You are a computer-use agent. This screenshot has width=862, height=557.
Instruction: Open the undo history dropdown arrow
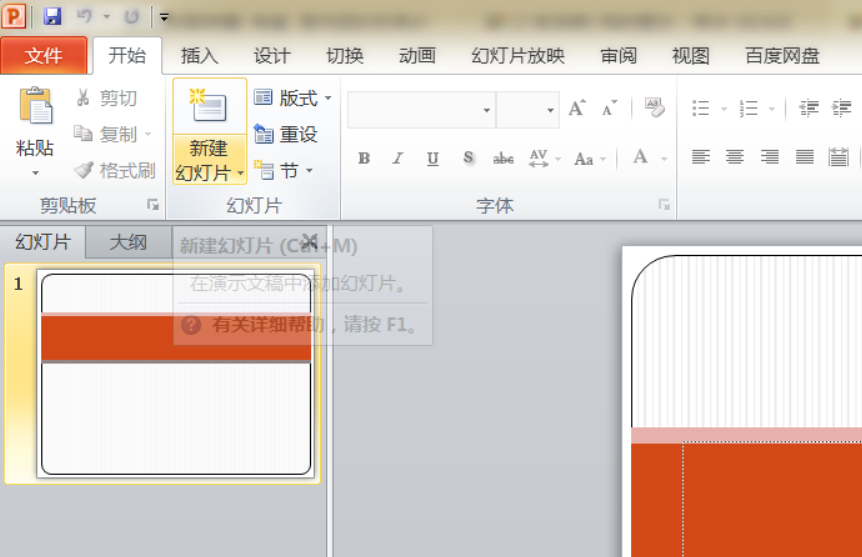(x=107, y=17)
